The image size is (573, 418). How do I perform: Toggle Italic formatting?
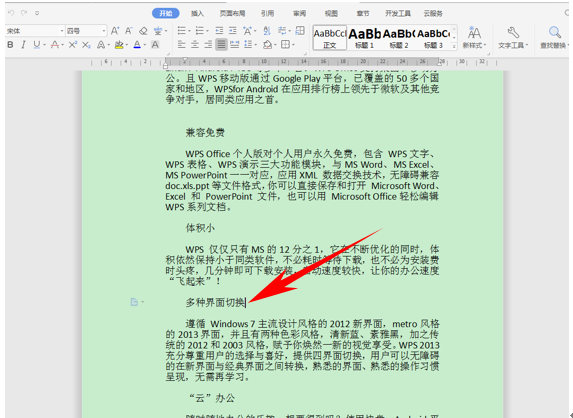pyautogui.click(x=23, y=45)
